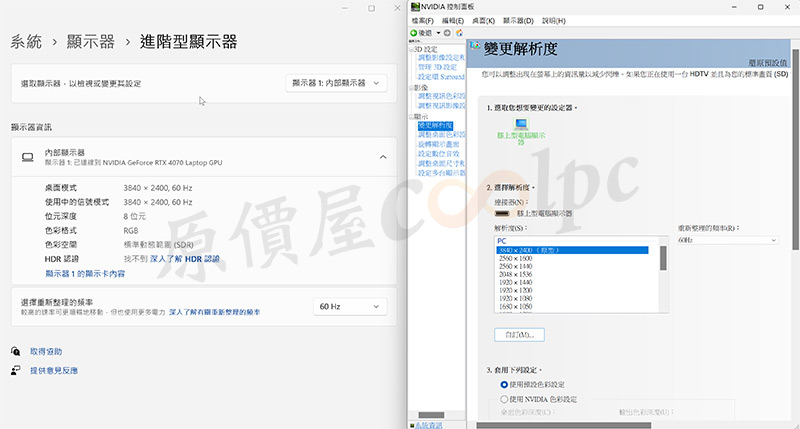Click the NVIDIA Control Panel title icon
The height and width of the screenshot is (429, 800).
click(x=415, y=7)
